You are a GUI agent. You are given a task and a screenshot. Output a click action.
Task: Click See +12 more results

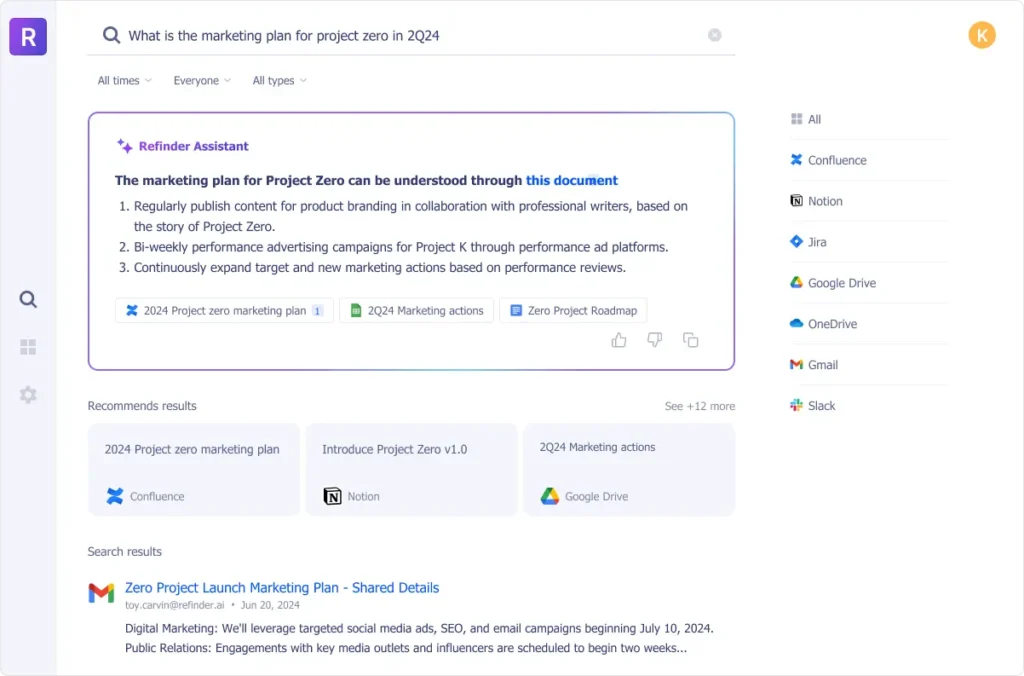coord(699,406)
